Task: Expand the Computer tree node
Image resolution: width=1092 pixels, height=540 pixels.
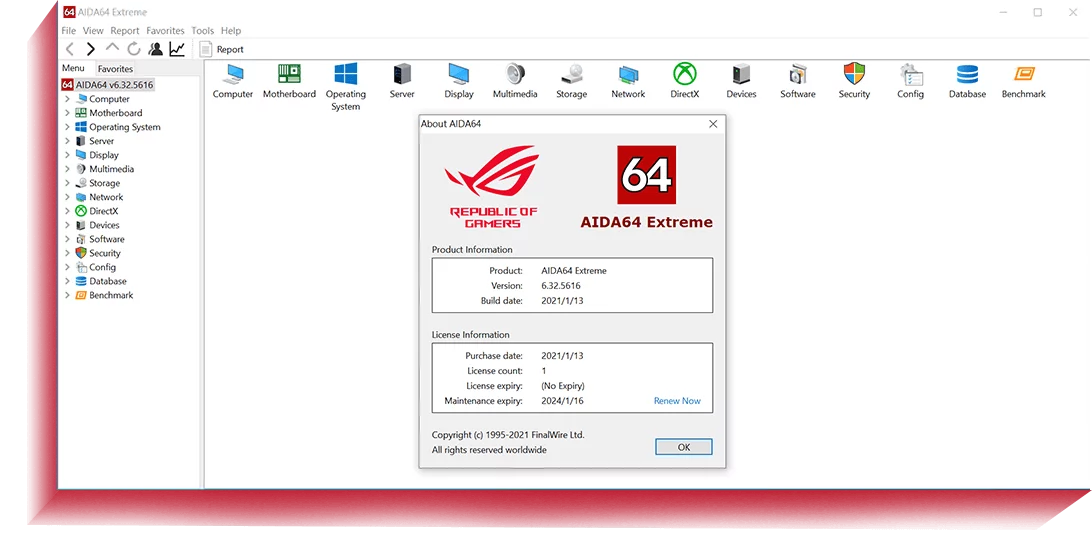Action: click(x=68, y=99)
